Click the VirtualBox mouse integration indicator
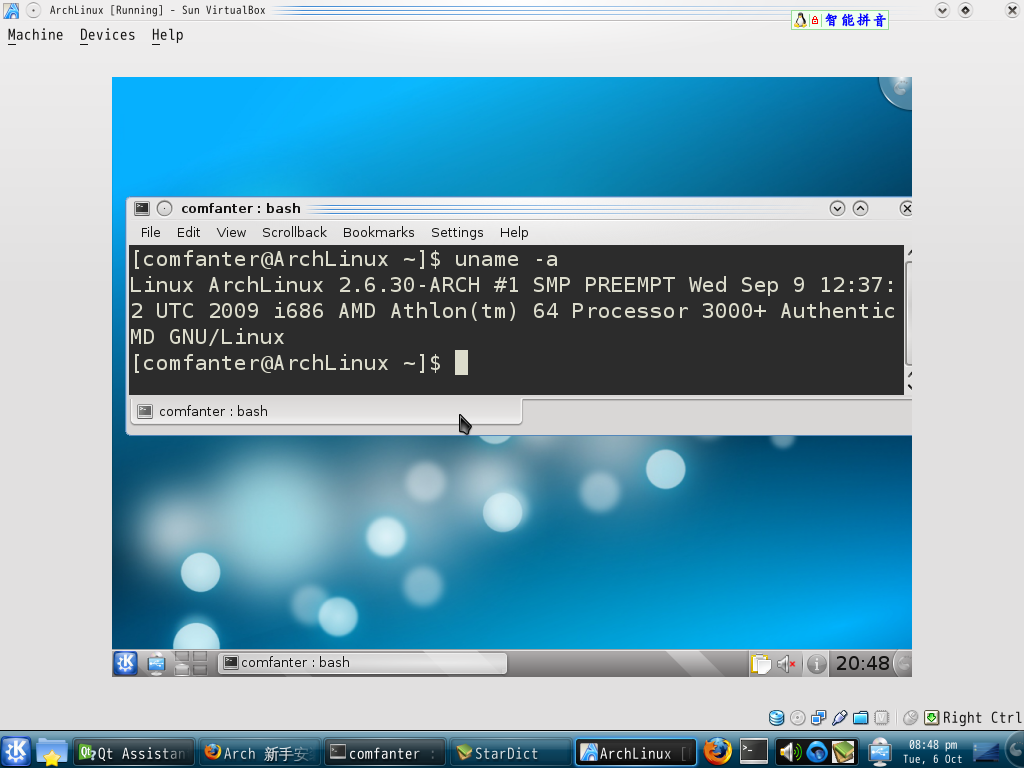 tap(910, 718)
